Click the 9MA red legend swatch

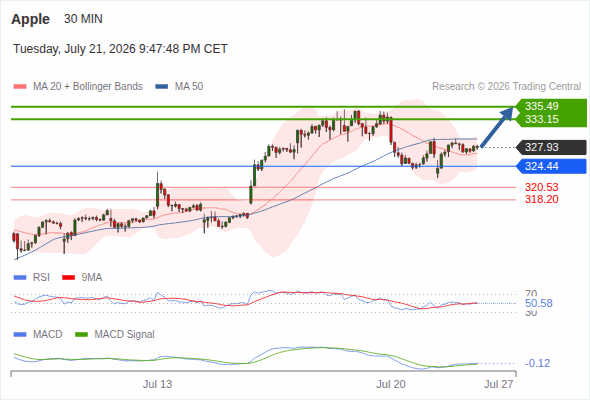coord(68,278)
